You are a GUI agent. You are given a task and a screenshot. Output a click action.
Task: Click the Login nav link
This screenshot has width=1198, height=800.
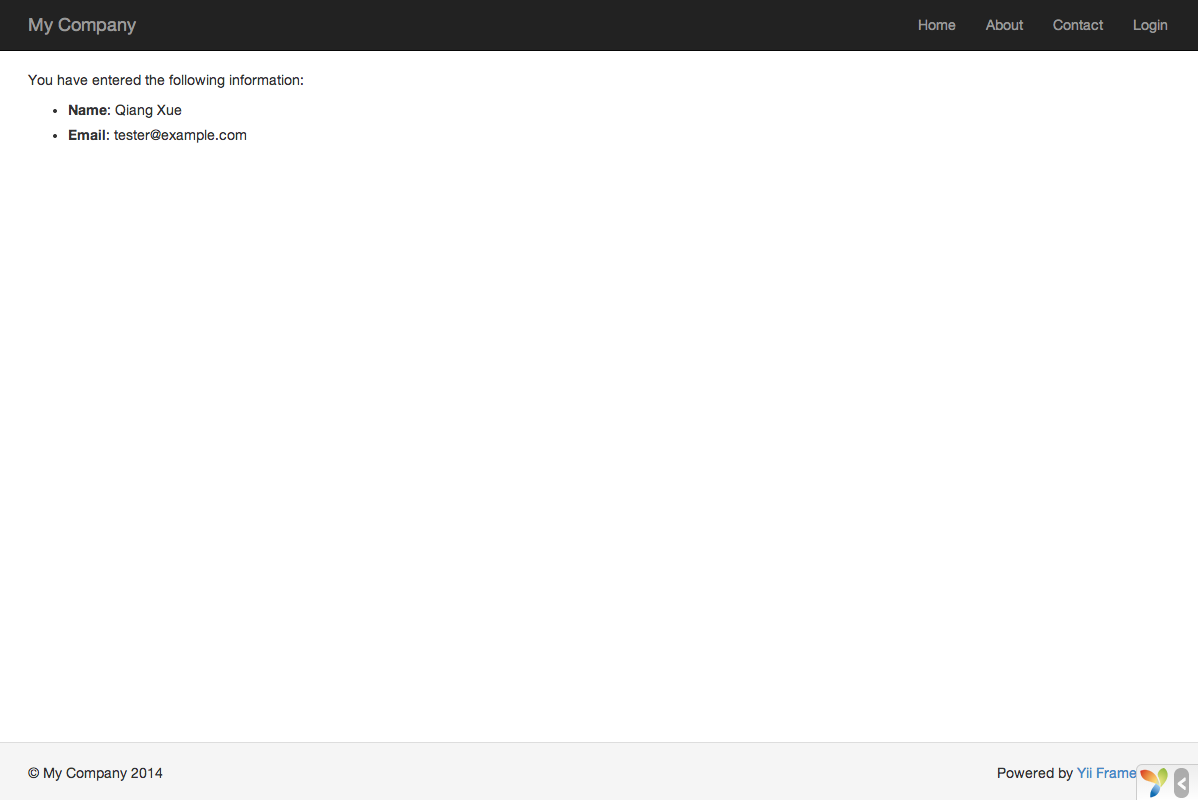1149,25
